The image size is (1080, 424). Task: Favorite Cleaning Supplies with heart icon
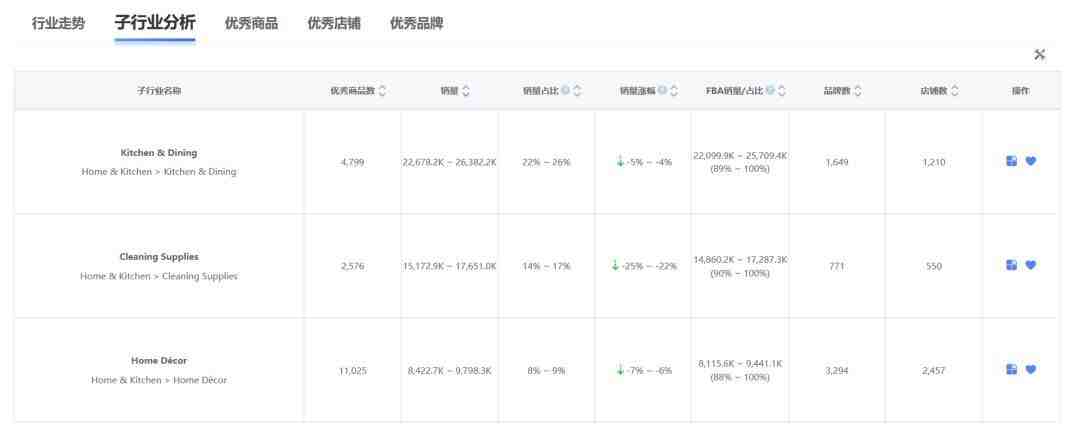tap(1030, 265)
